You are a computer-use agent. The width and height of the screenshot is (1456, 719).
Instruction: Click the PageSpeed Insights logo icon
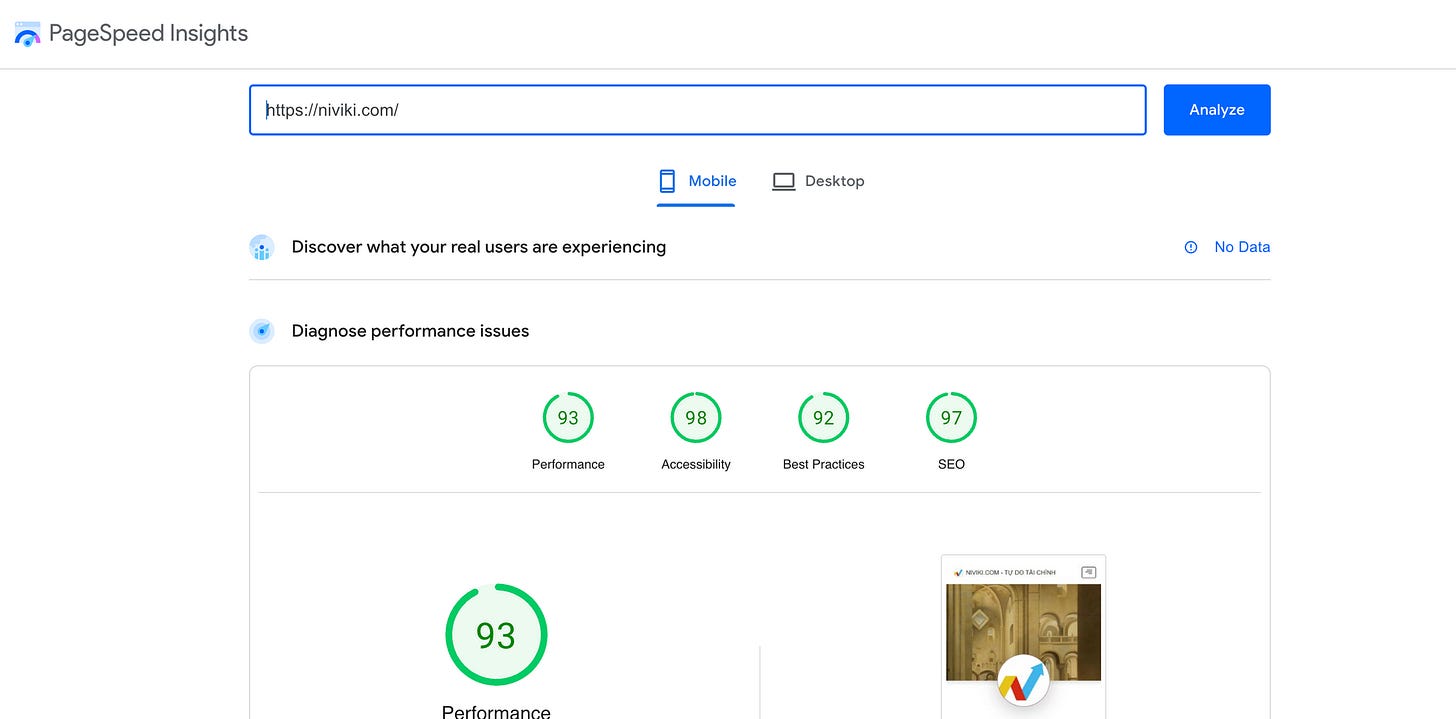pyautogui.click(x=27, y=34)
